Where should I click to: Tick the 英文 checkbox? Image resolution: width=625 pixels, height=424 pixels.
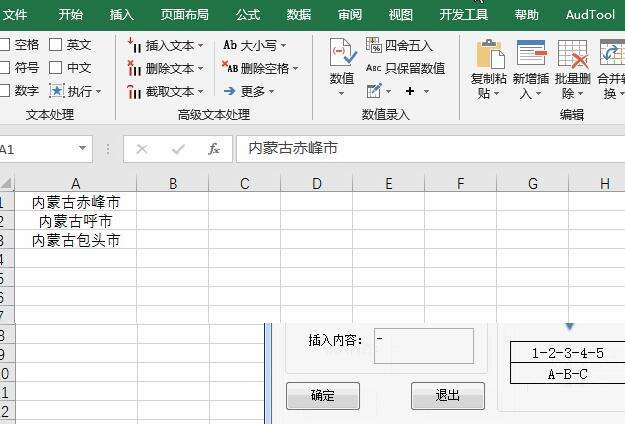click(x=55, y=44)
